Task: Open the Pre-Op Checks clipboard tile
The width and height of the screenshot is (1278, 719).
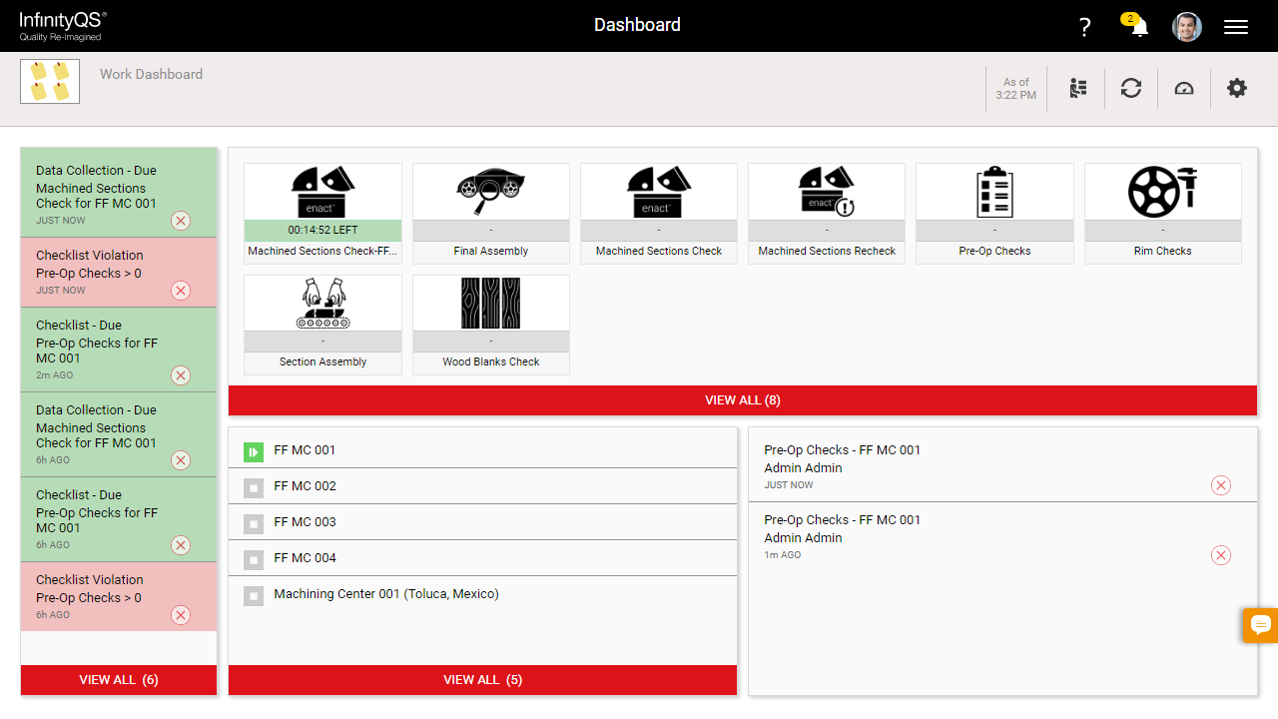Action: (x=995, y=213)
